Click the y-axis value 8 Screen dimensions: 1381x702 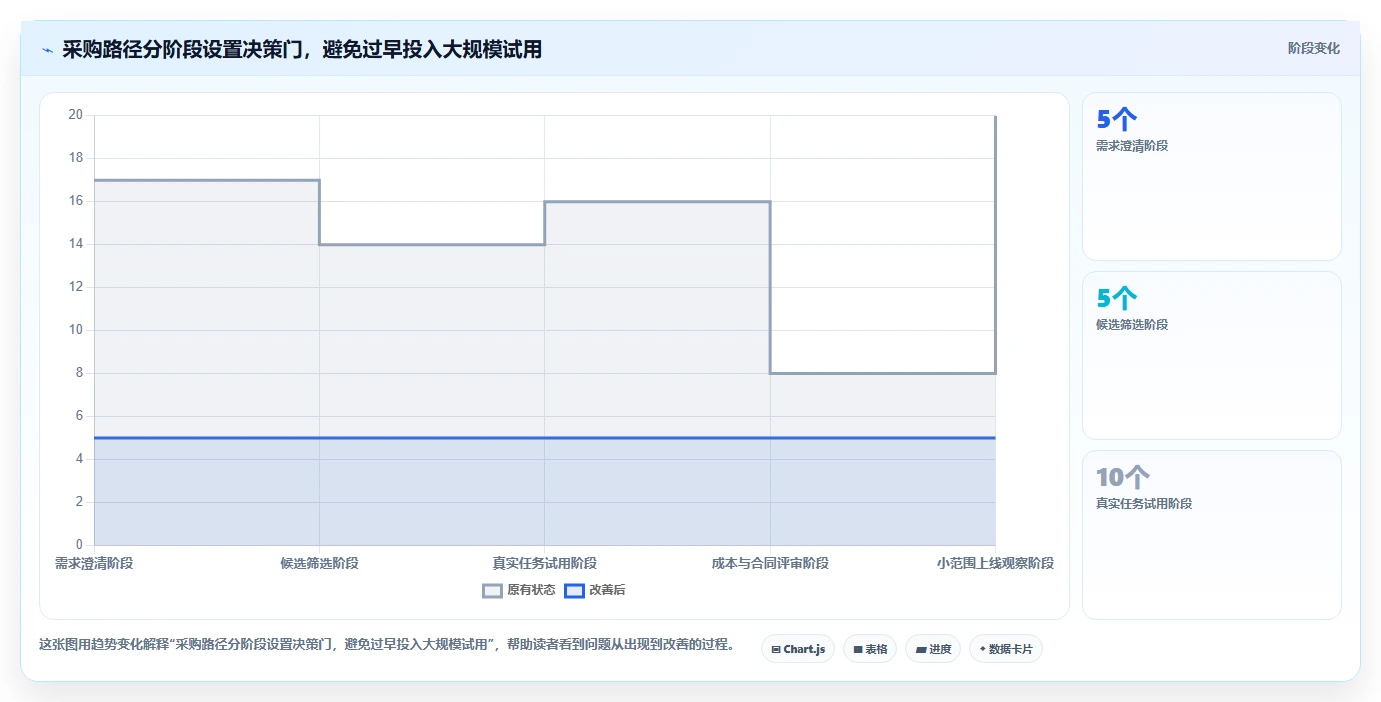(79, 373)
